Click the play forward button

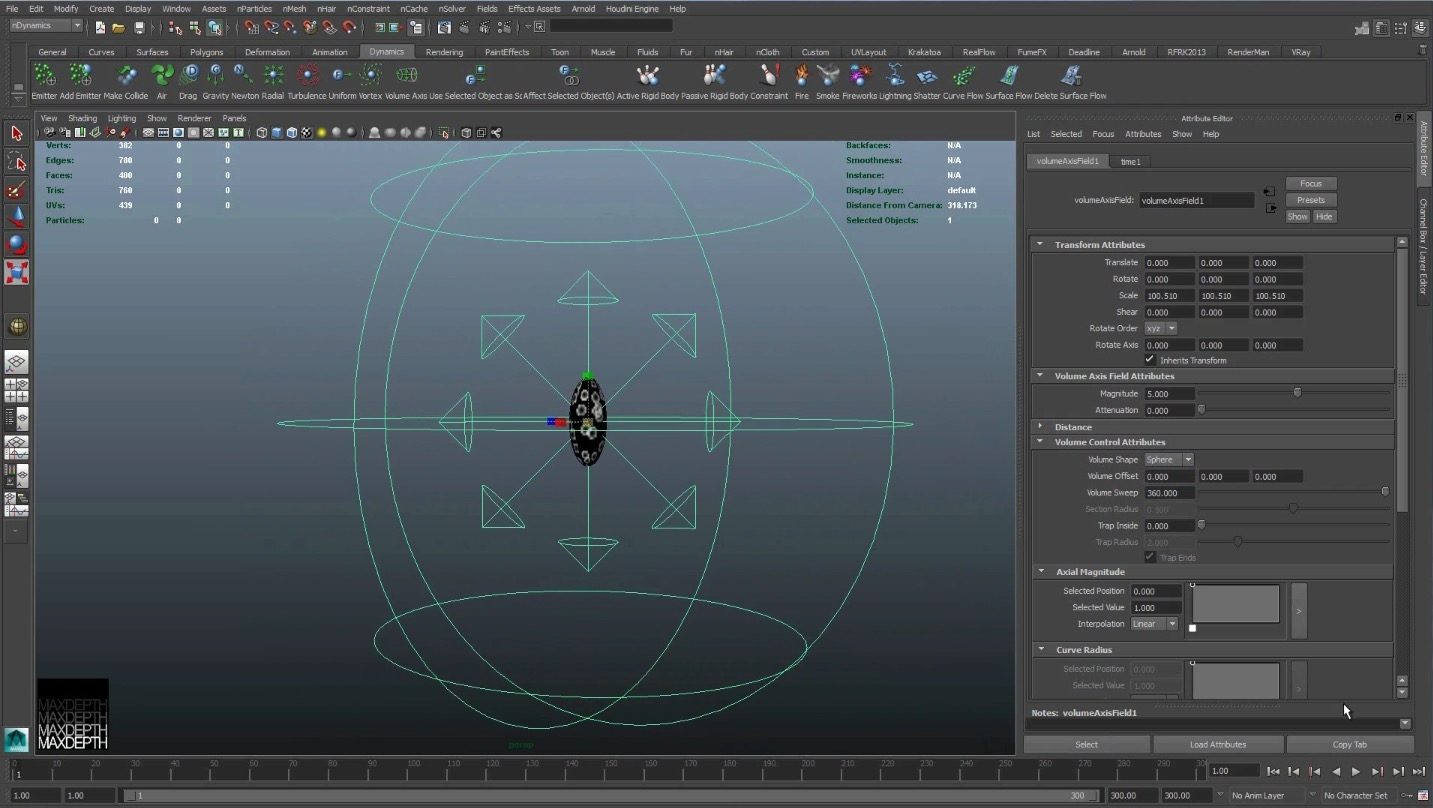pos(1356,771)
